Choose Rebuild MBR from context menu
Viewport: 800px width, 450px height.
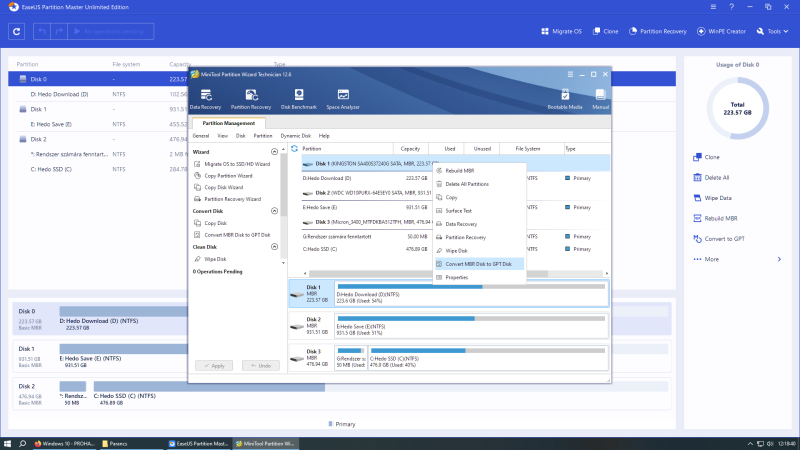(x=479, y=171)
